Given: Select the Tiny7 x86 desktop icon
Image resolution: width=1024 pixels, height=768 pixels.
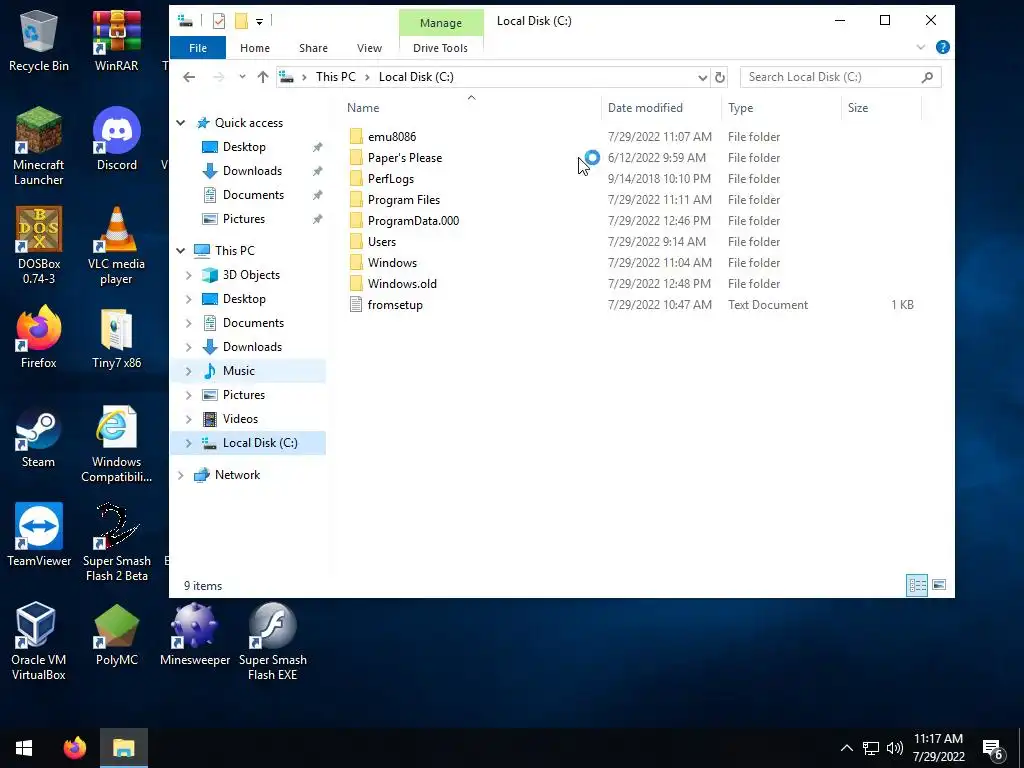Looking at the screenshot, I should coord(116,337).
